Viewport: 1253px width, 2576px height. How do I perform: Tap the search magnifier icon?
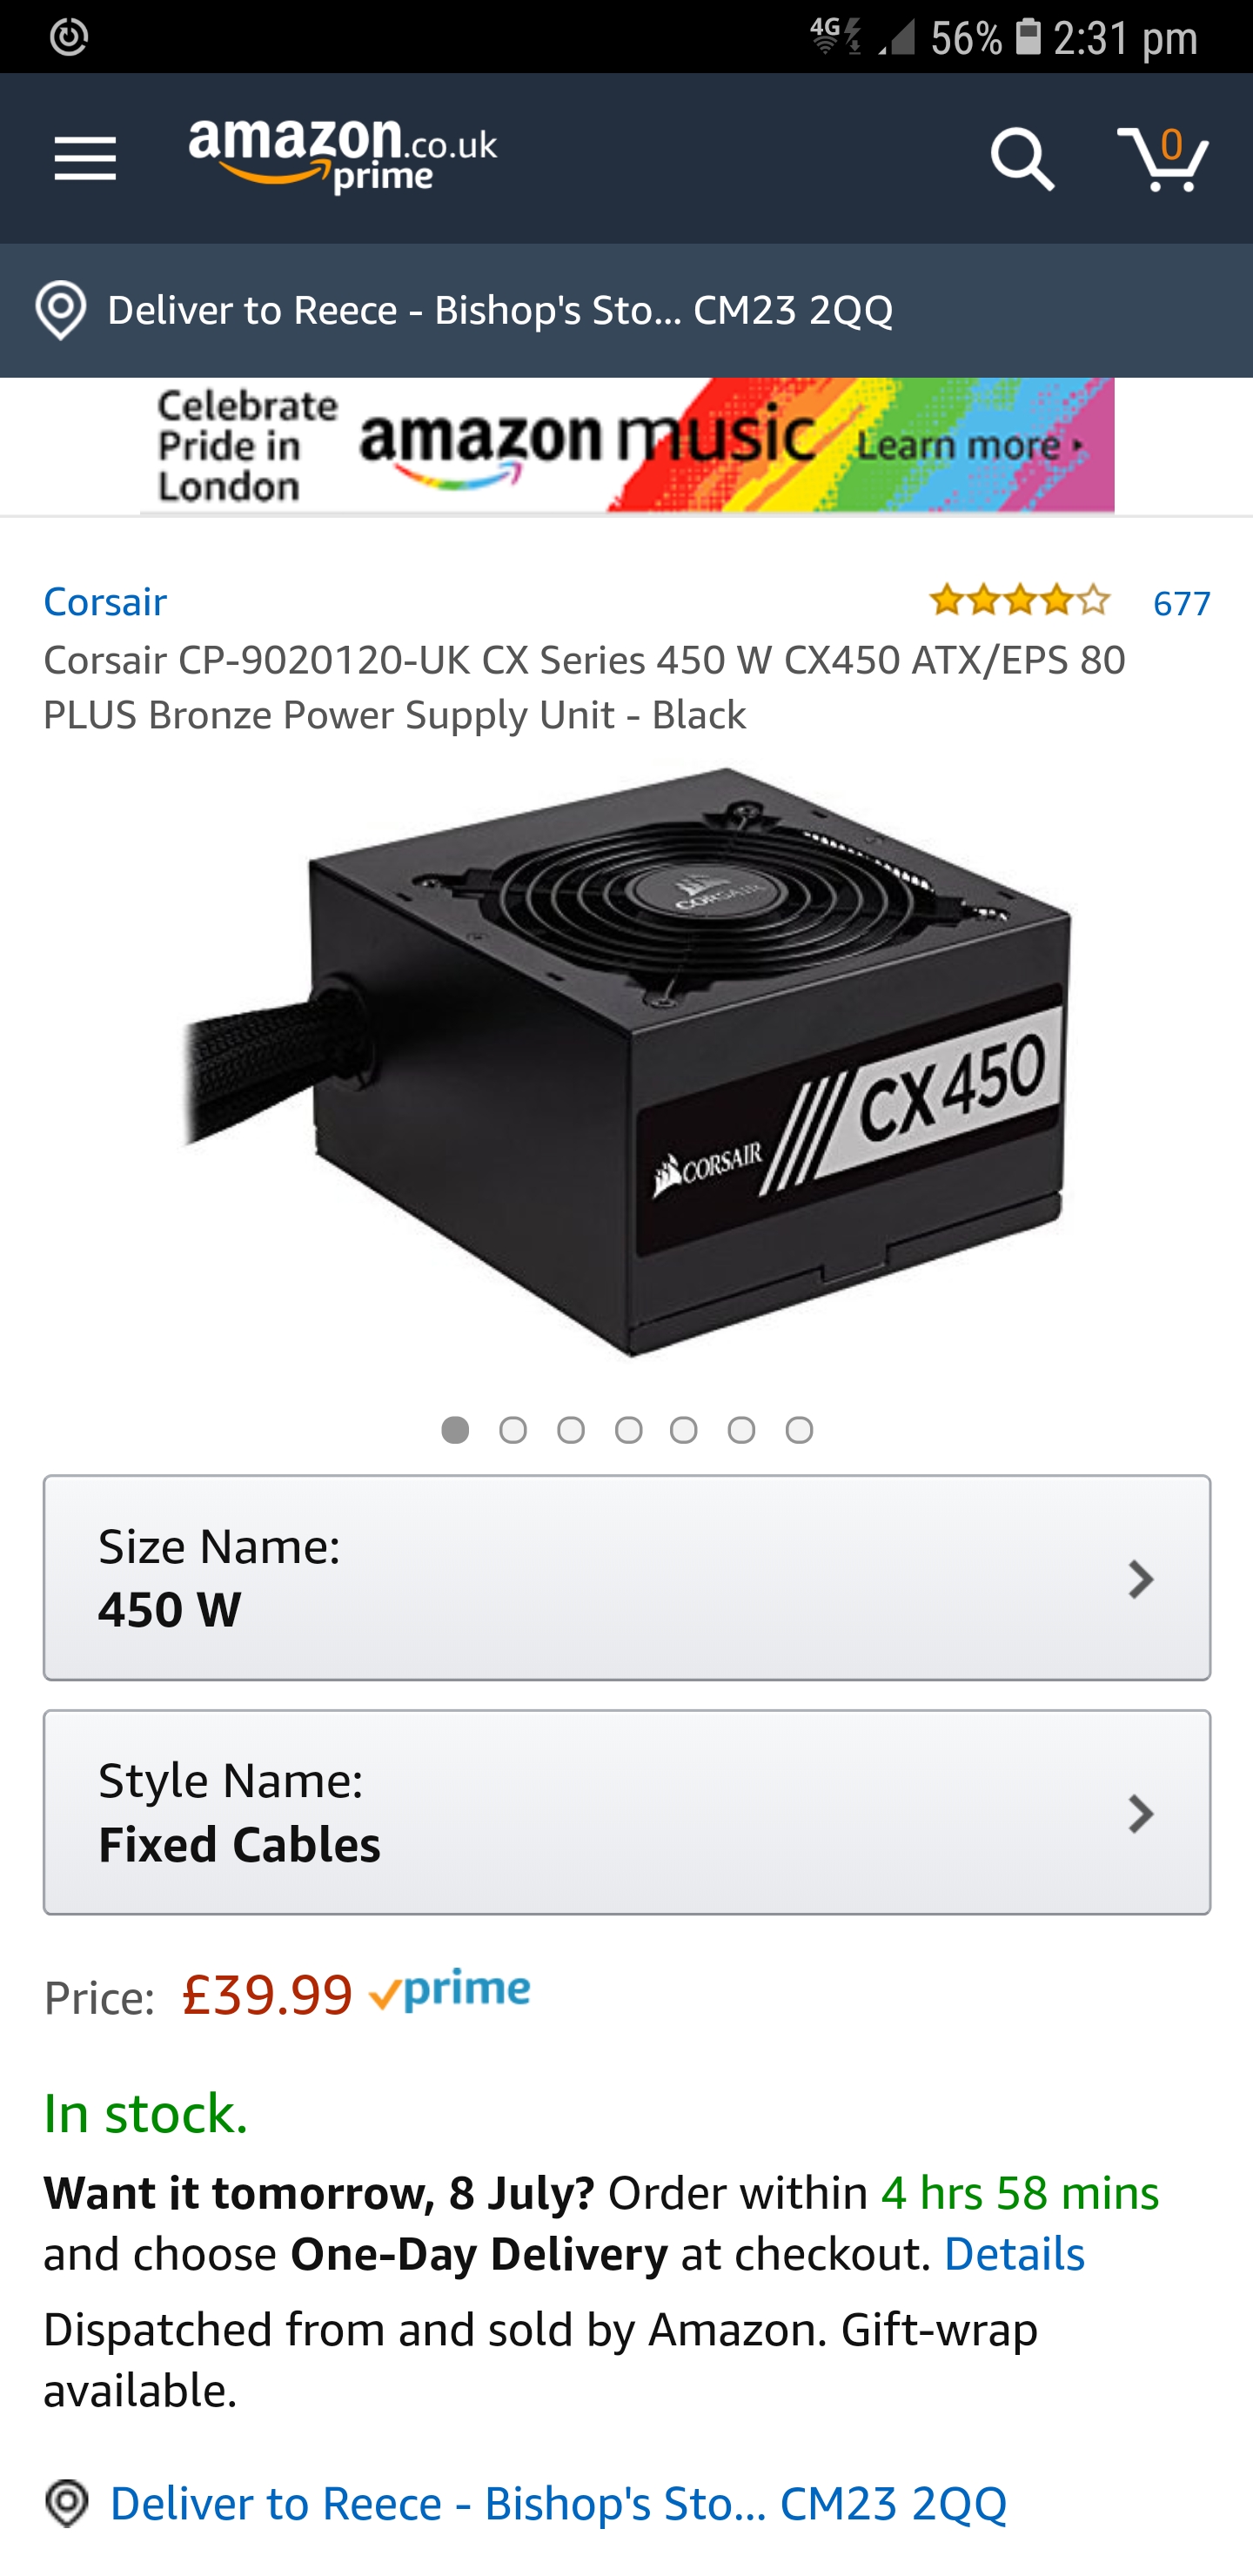point(1022,159)
